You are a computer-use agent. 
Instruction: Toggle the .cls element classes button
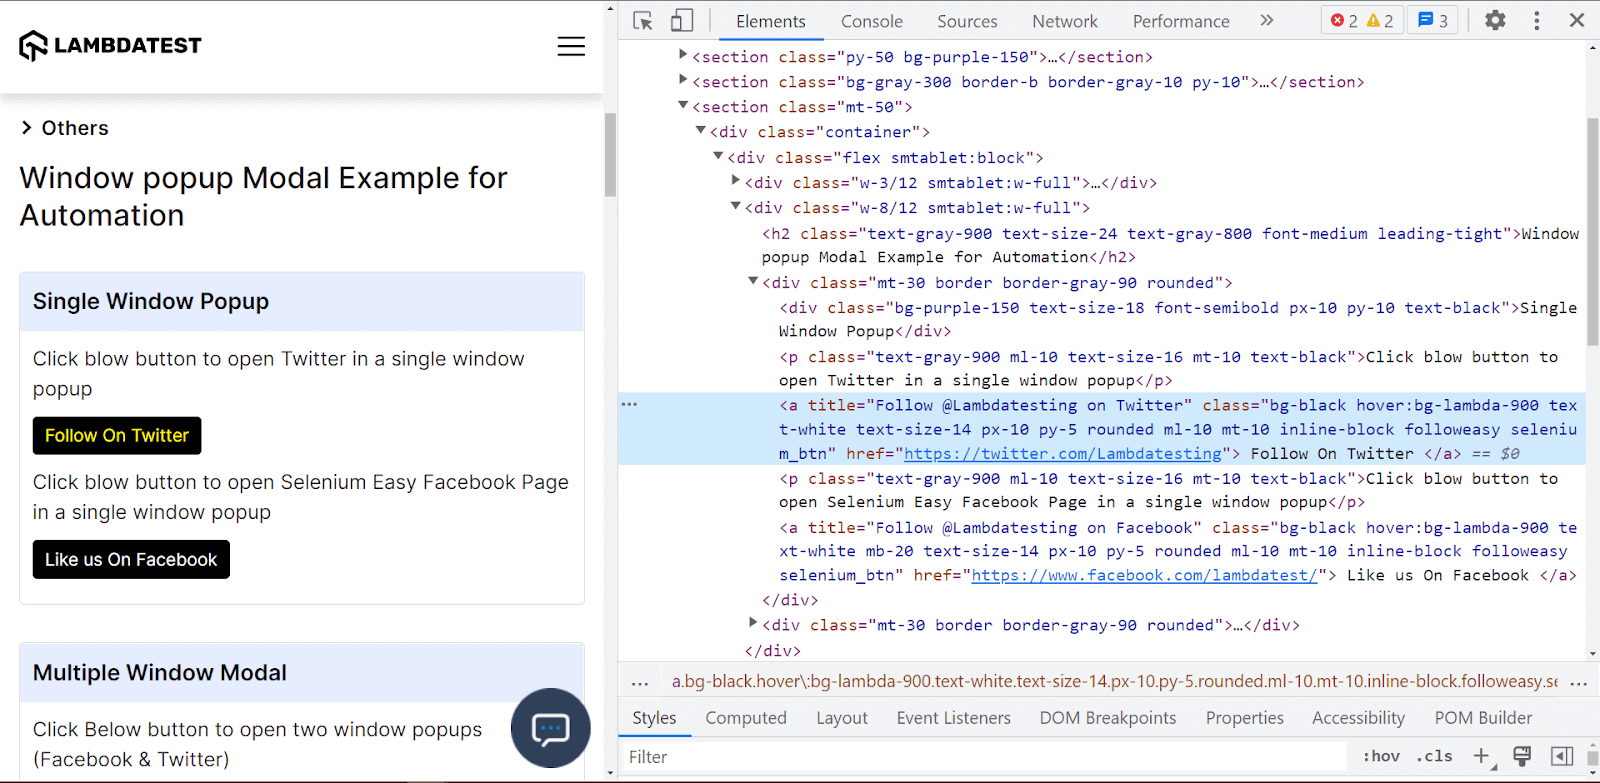(x=1434, y=756)
